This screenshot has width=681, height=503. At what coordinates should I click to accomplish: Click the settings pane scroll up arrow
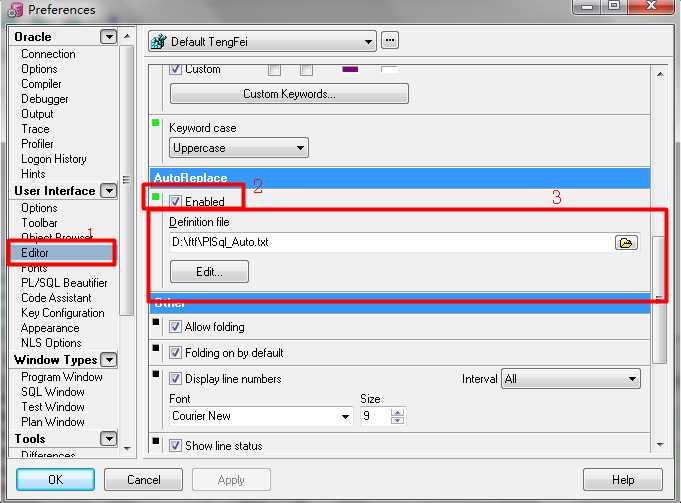pyautogui.click(x=660, y=74)
